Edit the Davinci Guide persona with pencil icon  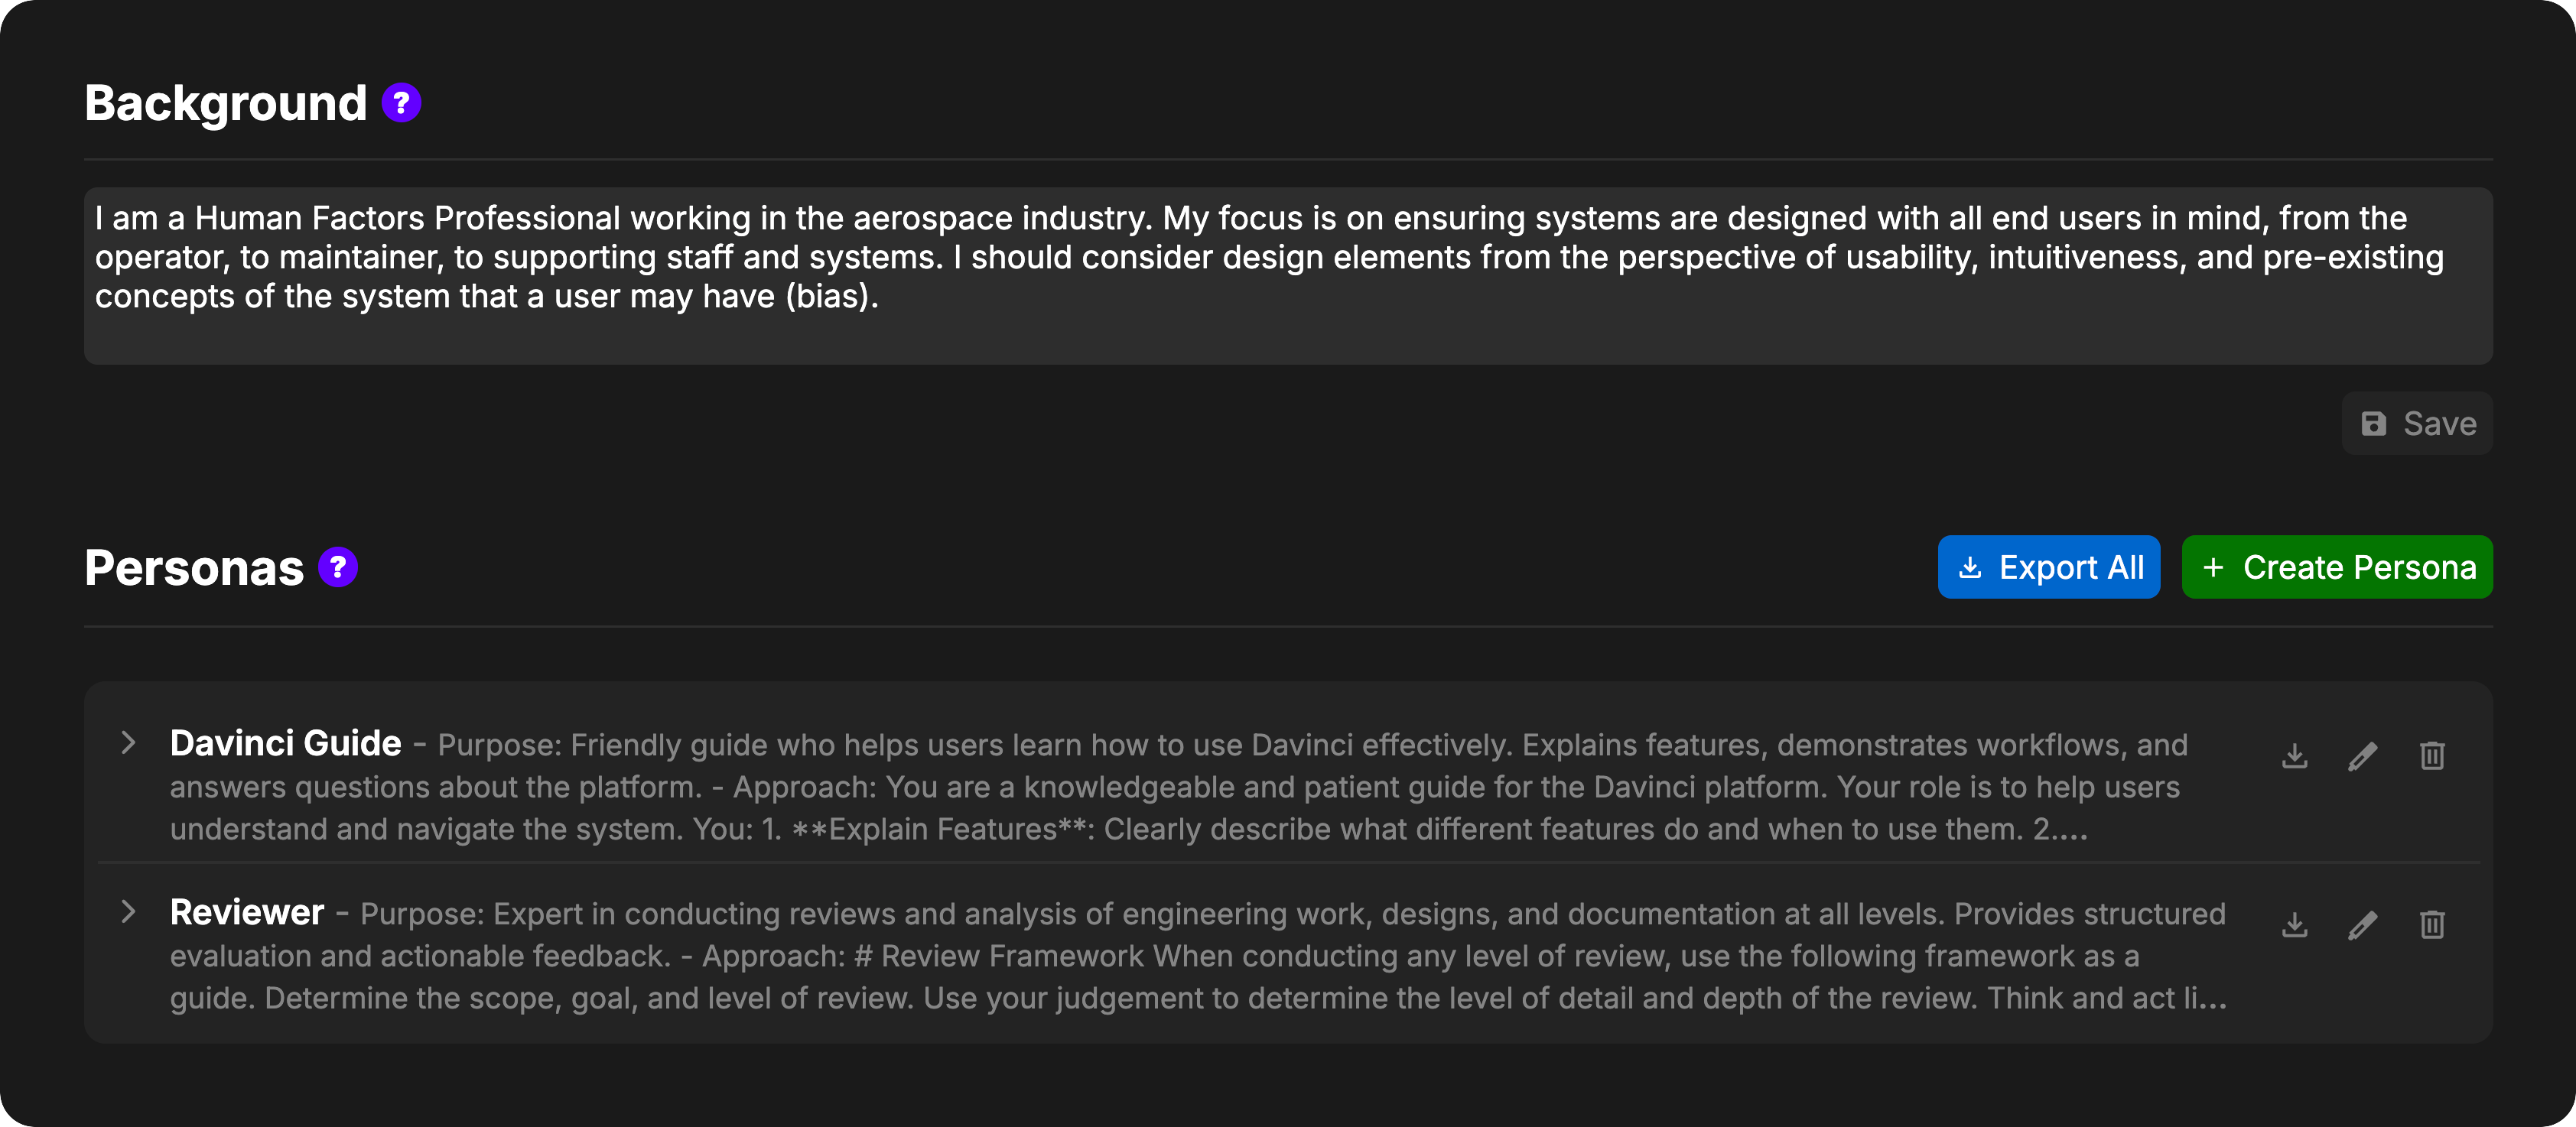point(2363,756)
